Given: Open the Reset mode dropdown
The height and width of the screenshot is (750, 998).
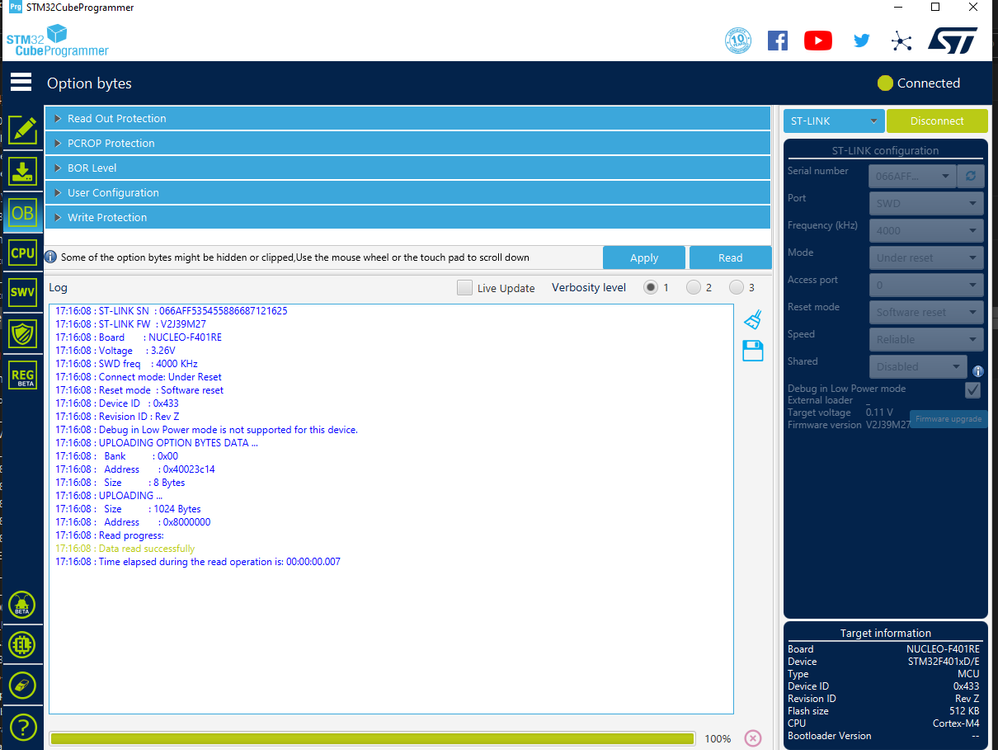Looking at the screenshot, I should [x=926, y=312].
